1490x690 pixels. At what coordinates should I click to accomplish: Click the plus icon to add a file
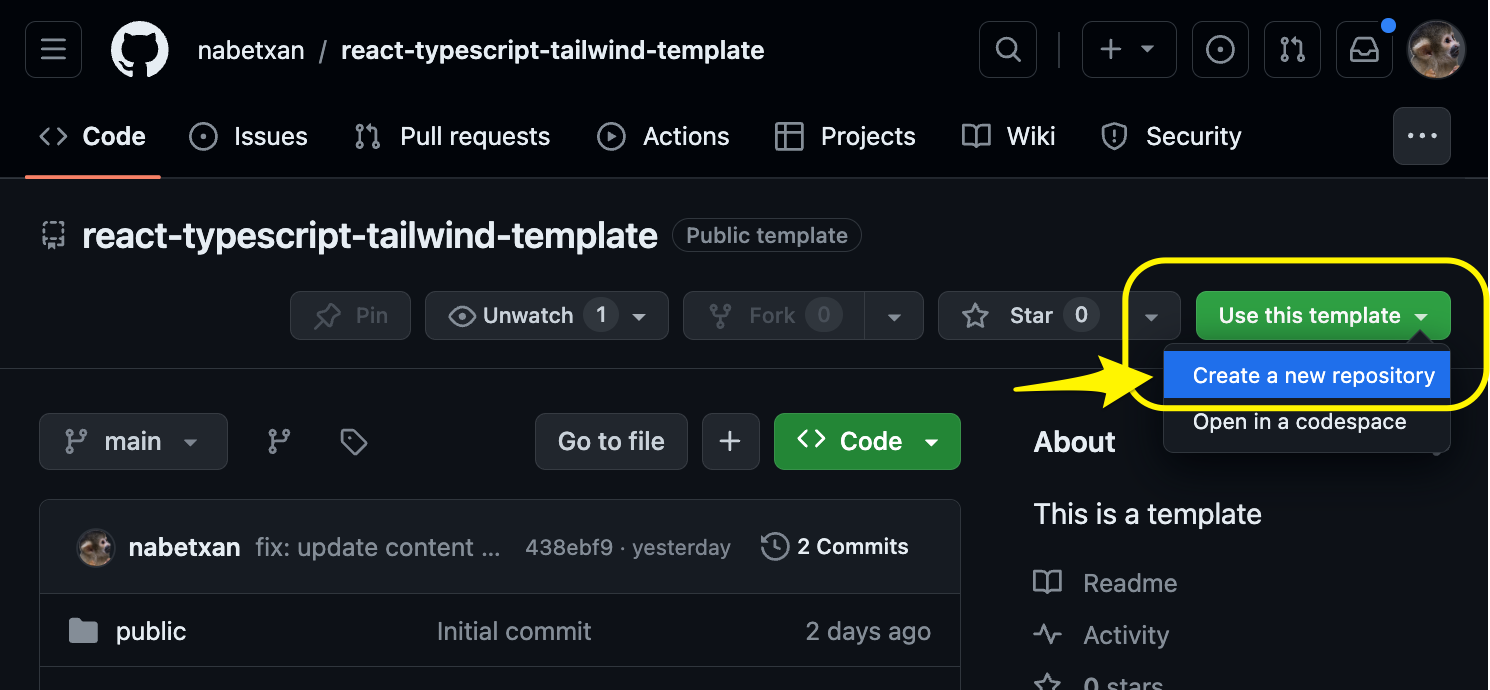tap(730, 441)
